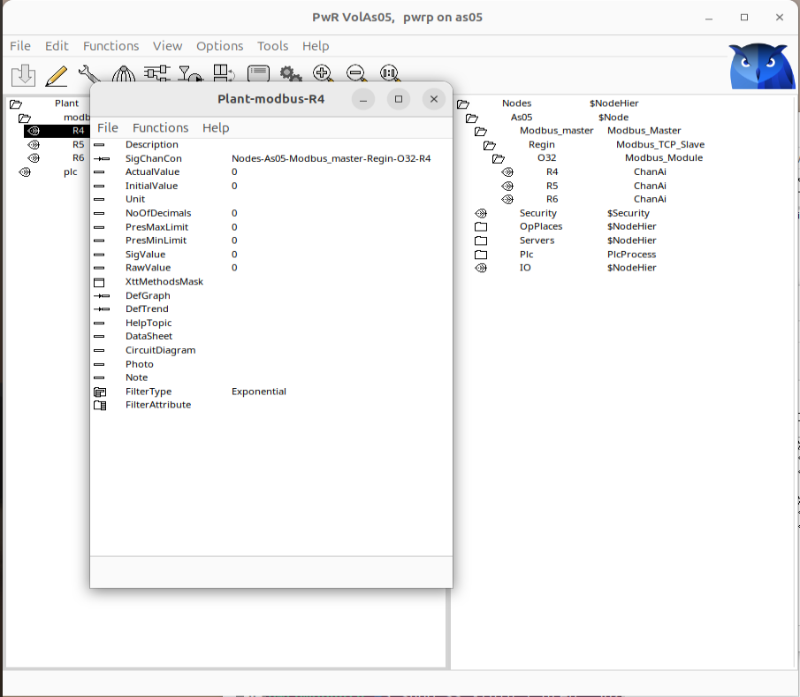Click the SigChanCon value Nodes-As05-Modbus_master-Regin-O32-R4
The height and width of the screenshot is (697, 800).
click(x=331, y=158)
